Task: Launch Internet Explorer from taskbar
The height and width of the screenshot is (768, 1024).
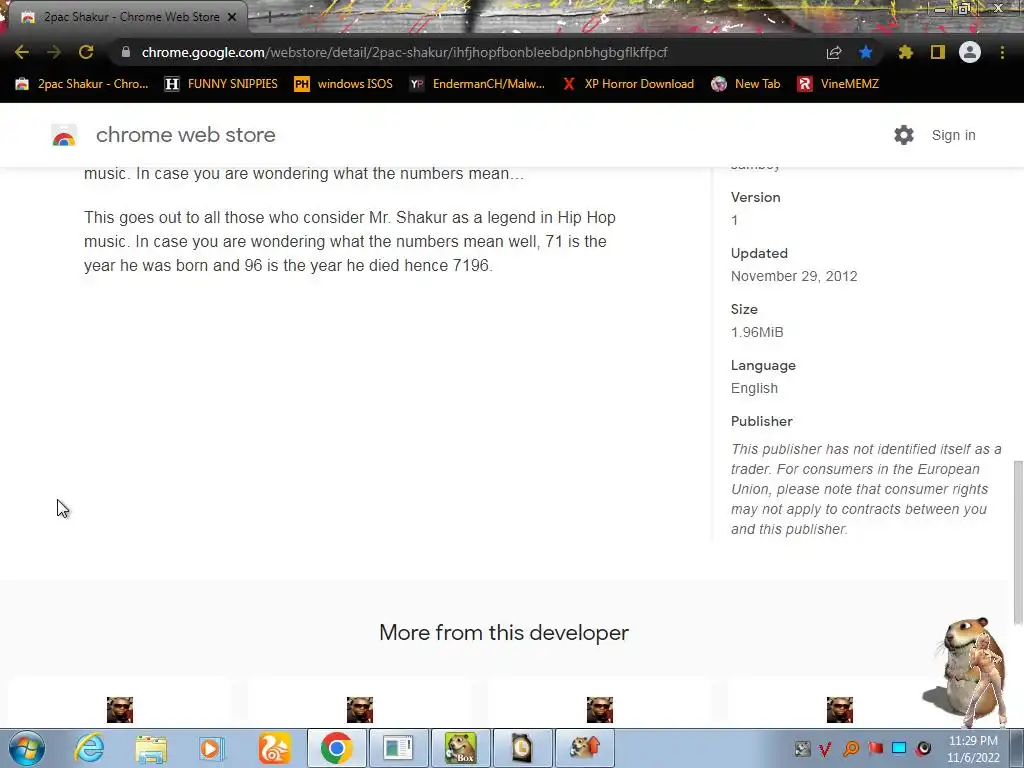Action: click(x=89, y=748)
